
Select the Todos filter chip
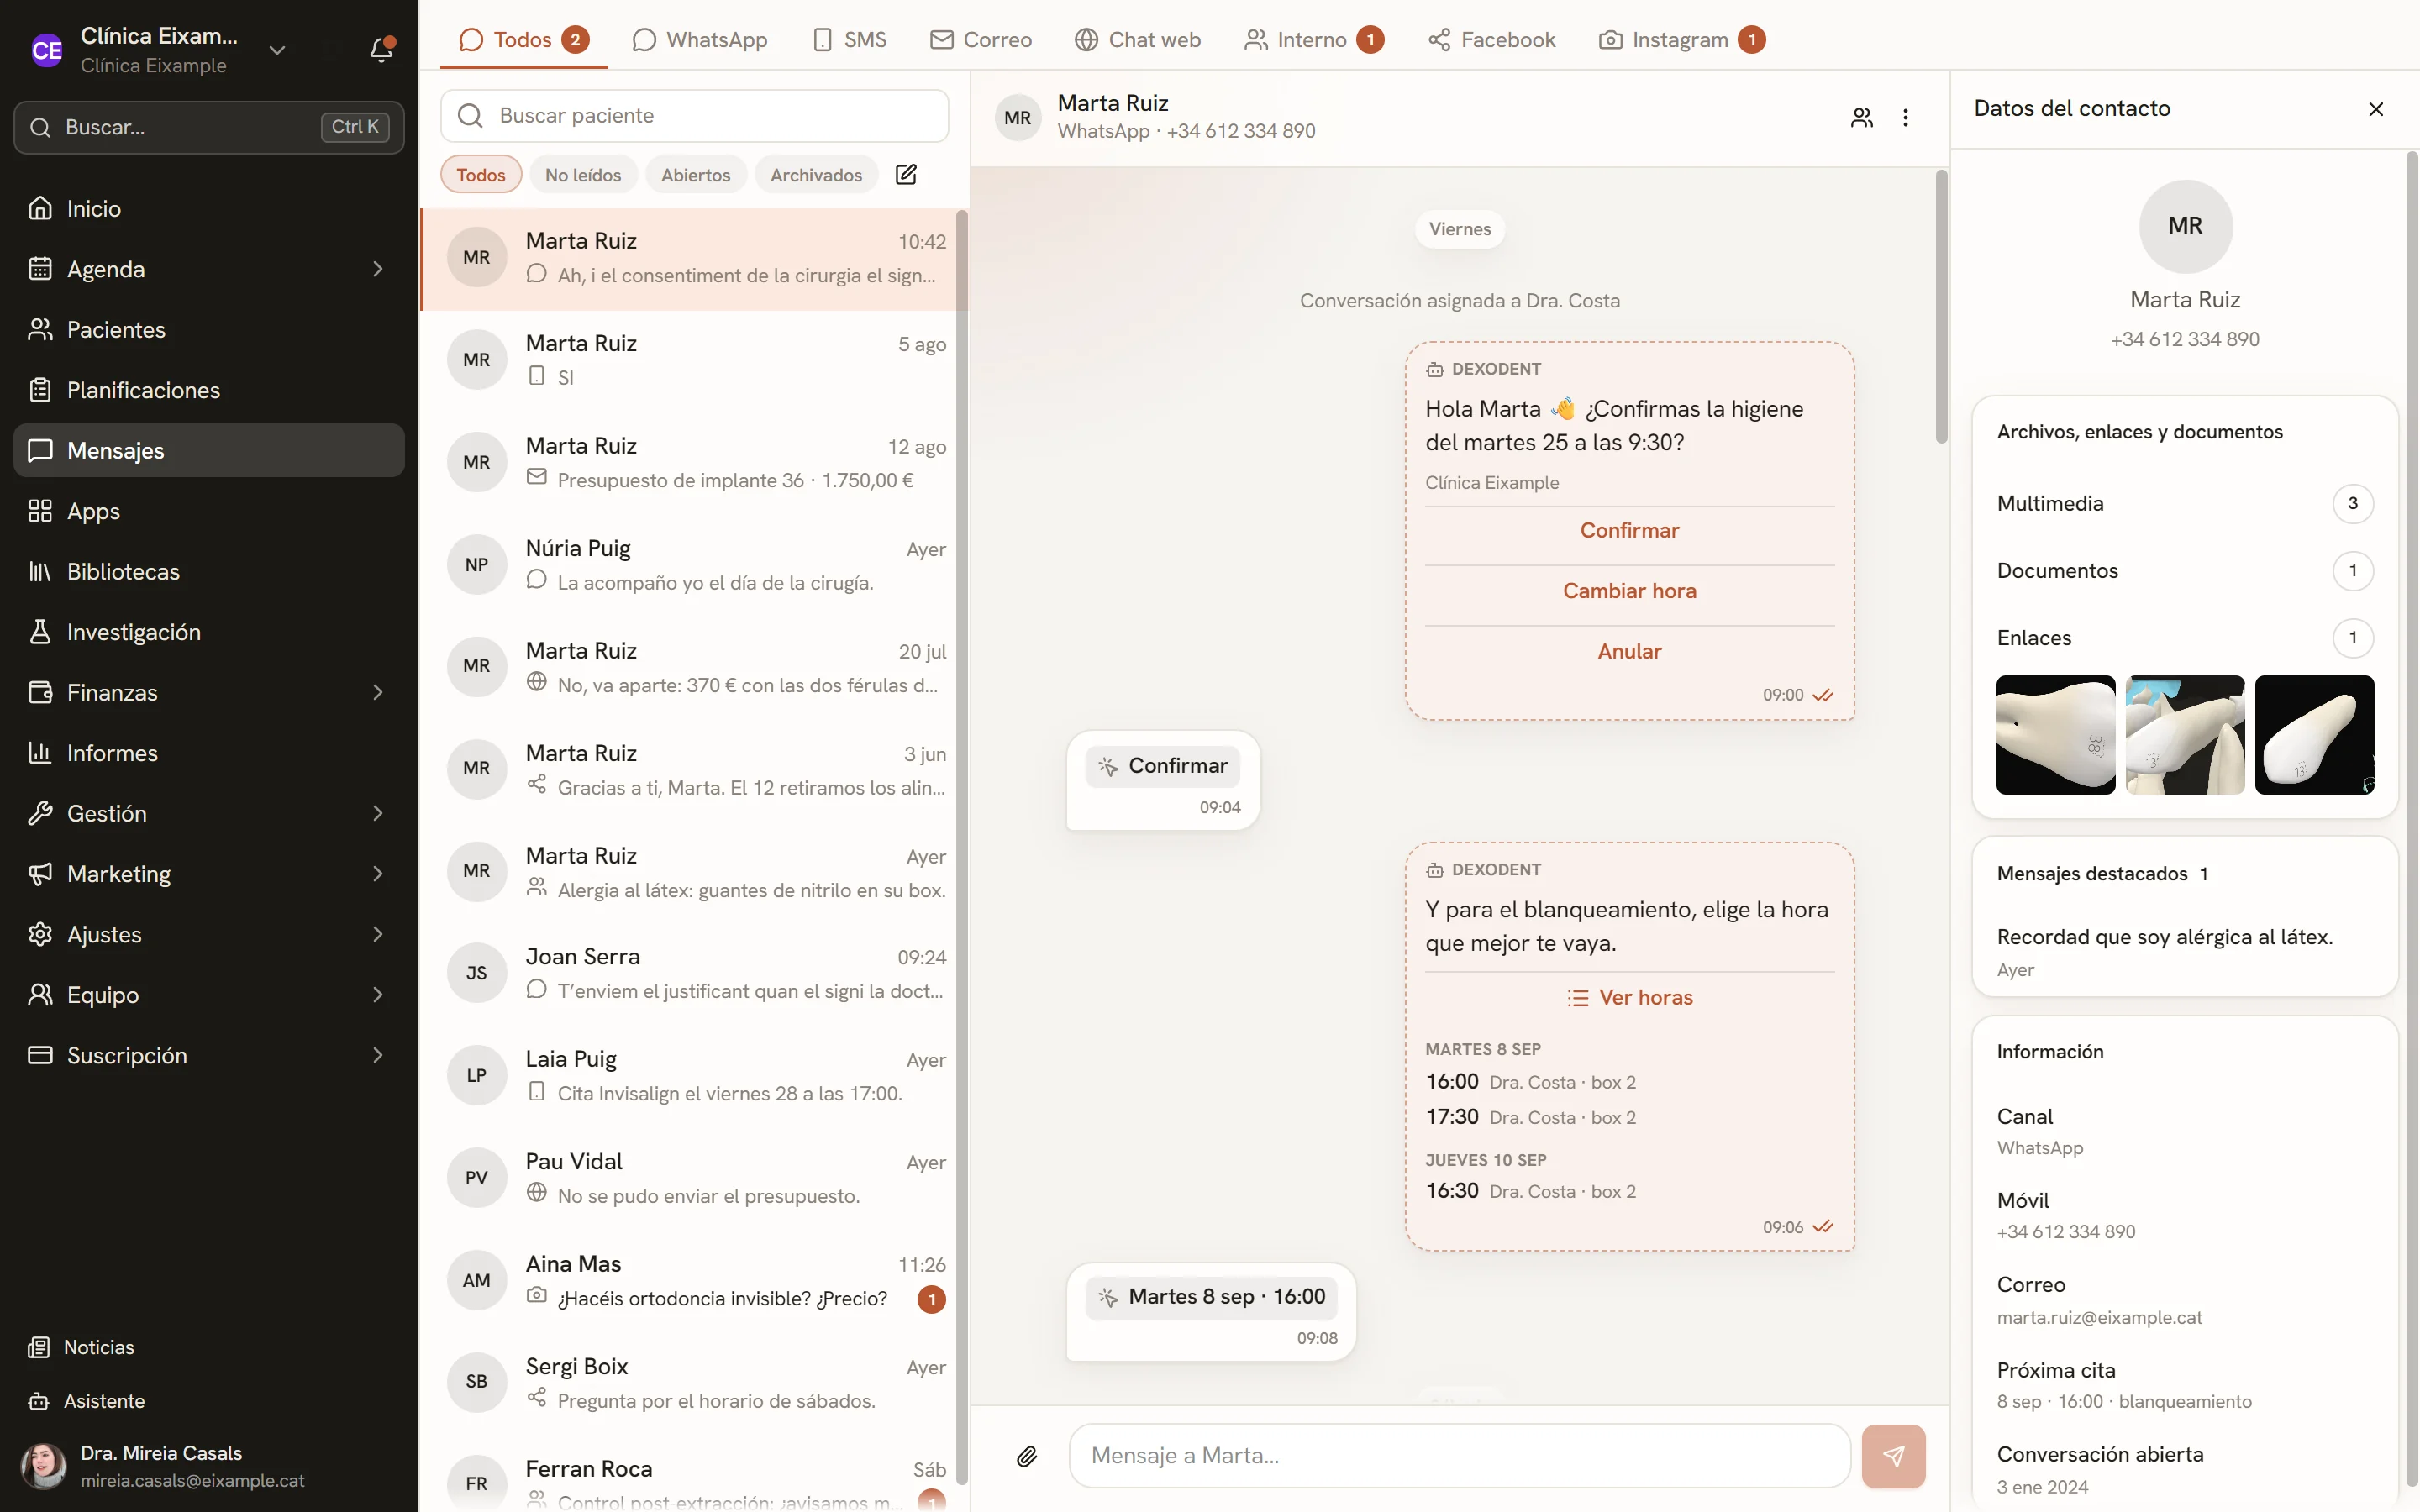481,175
